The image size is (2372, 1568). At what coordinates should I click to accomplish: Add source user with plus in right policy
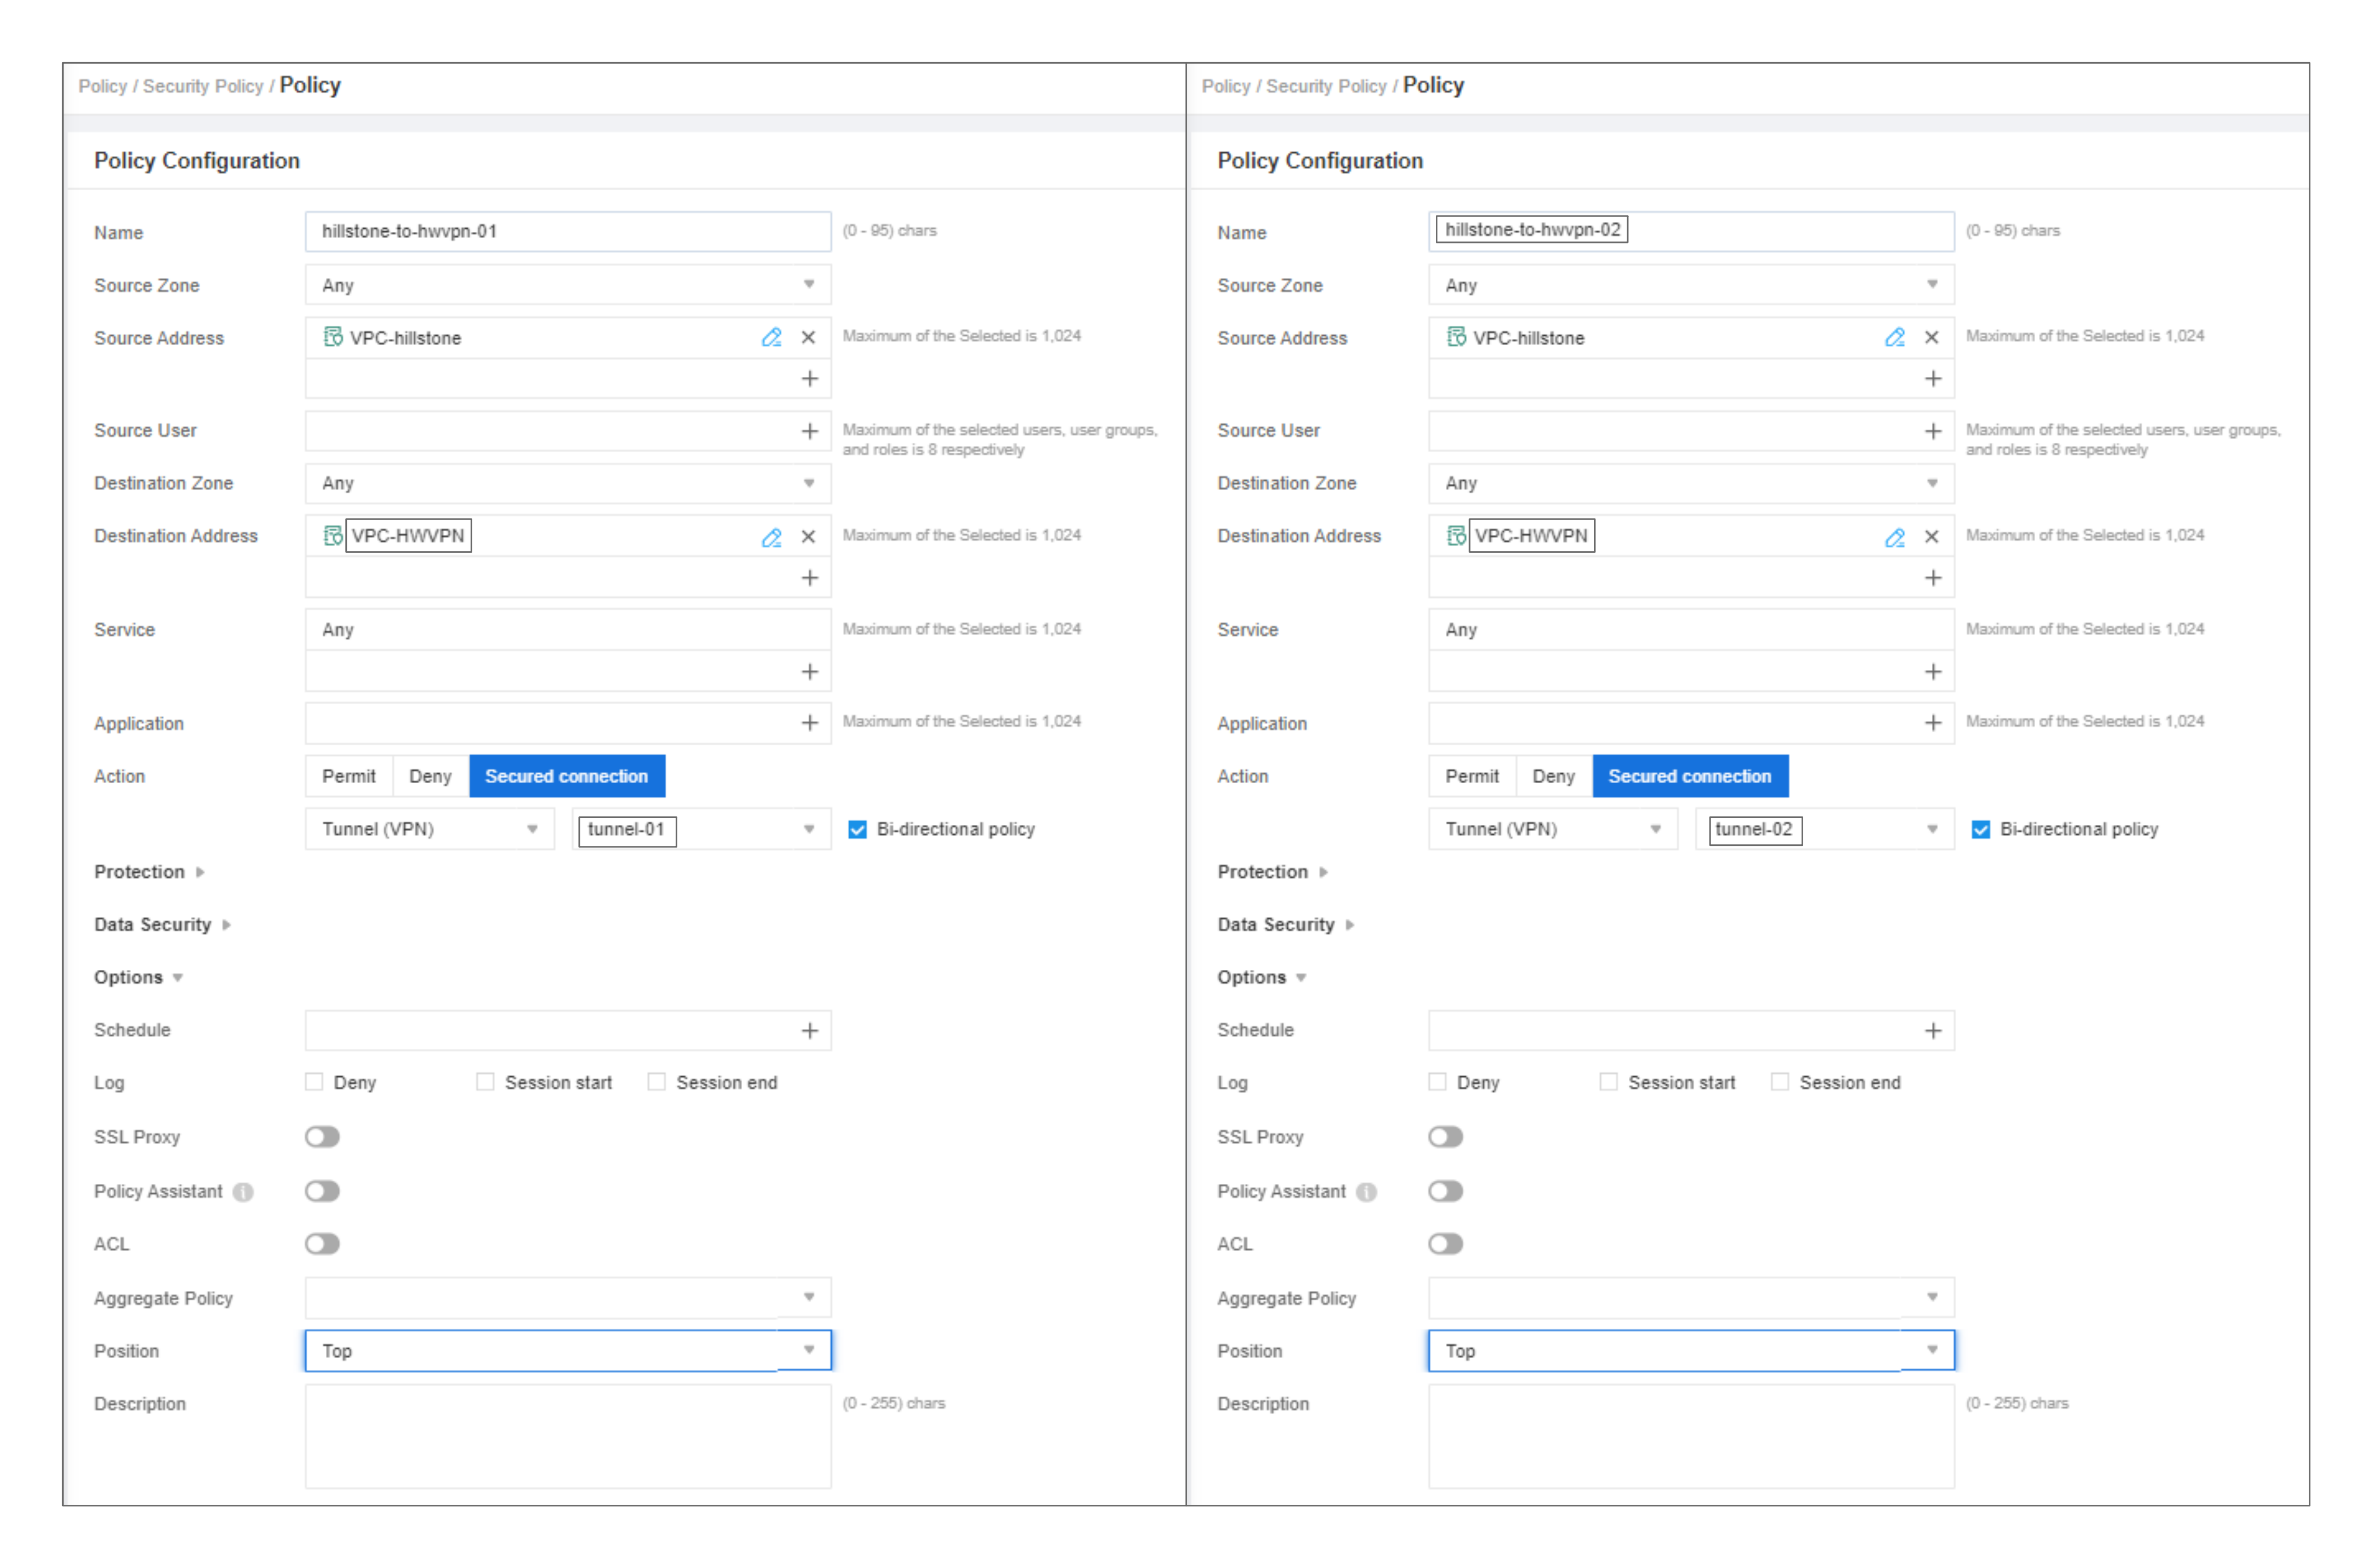(x=1932, y=431)
